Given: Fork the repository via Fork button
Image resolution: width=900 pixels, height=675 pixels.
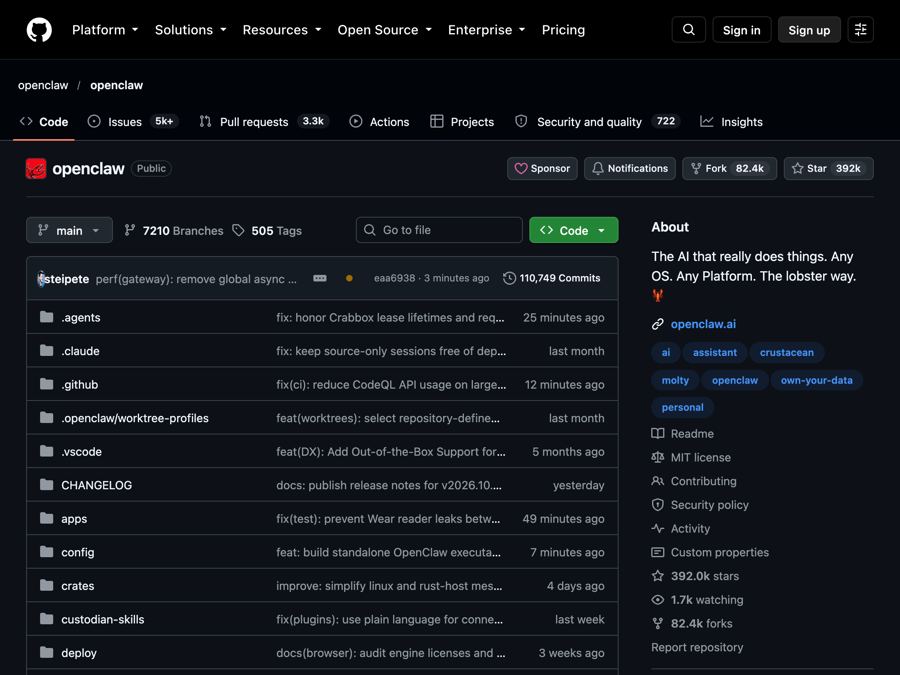Looking at the screenshot, I should [730, 169].
